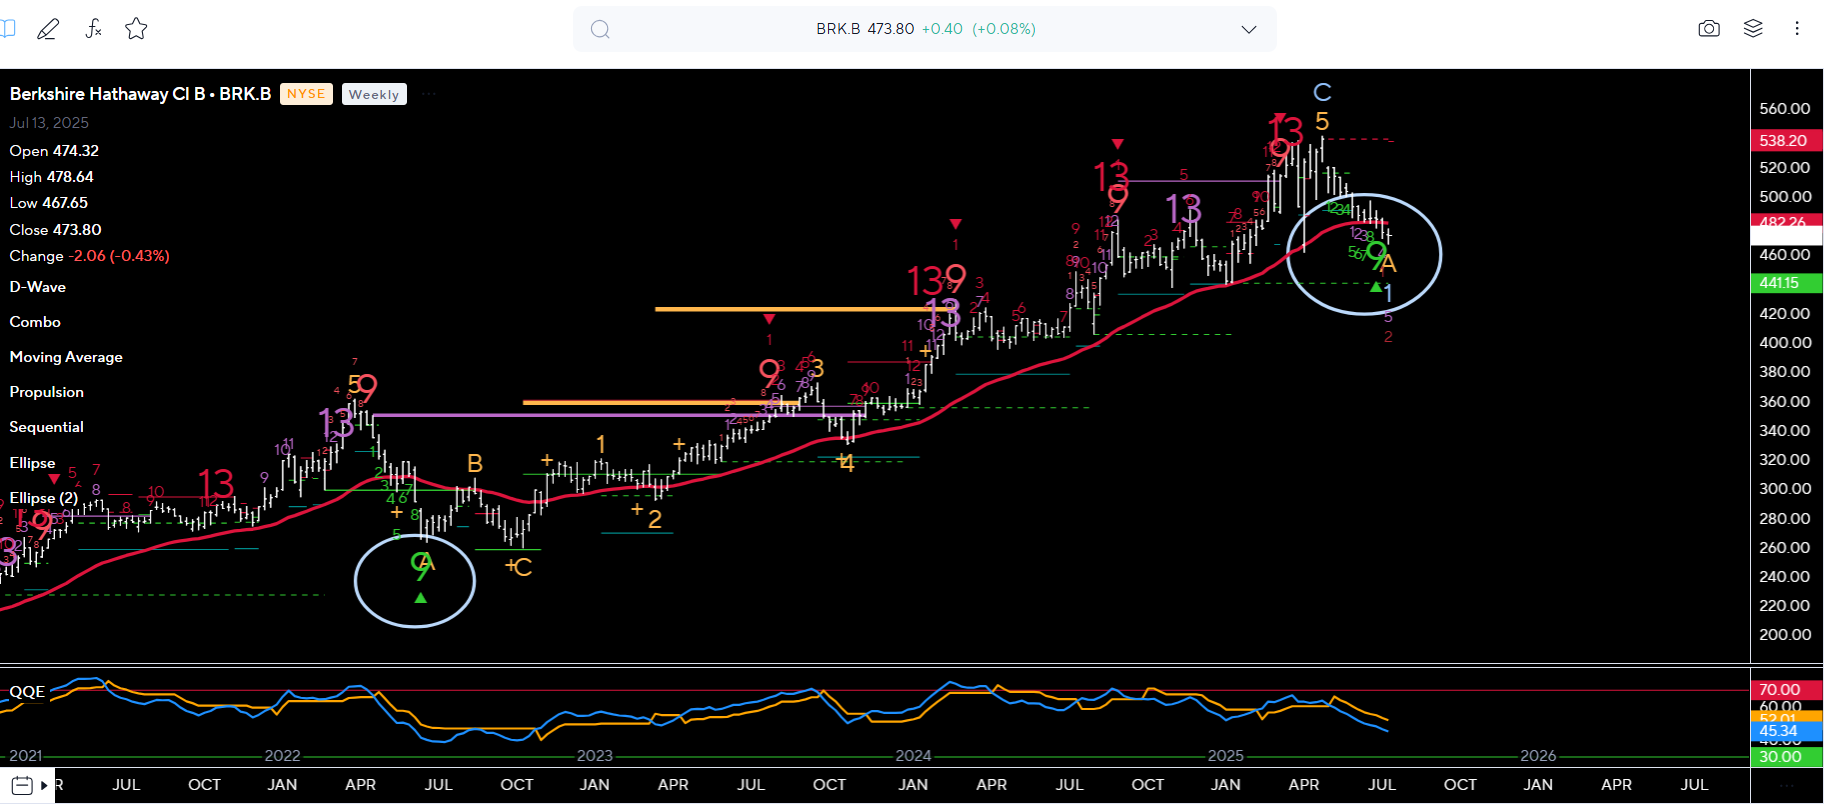1833x808 pixels.
Task: Toggle the Sequential indicator label
Action: click(47, 427)
